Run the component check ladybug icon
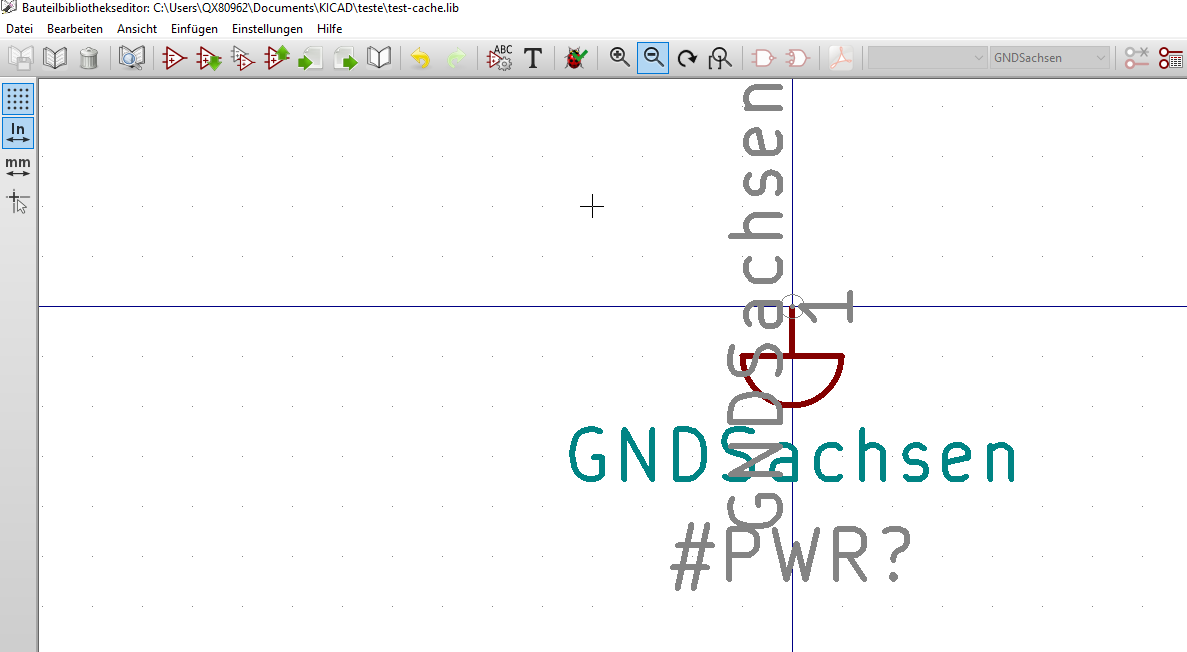 (x=575, y=58)
